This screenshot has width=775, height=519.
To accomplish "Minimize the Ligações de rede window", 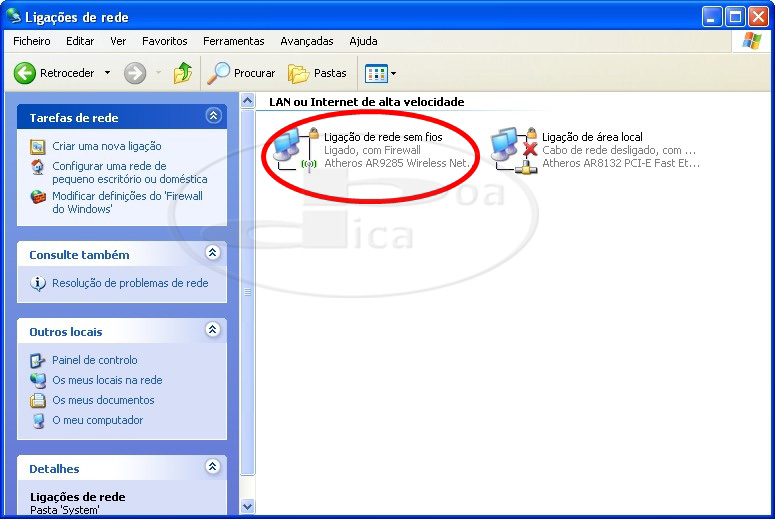I will pos(711,17).
